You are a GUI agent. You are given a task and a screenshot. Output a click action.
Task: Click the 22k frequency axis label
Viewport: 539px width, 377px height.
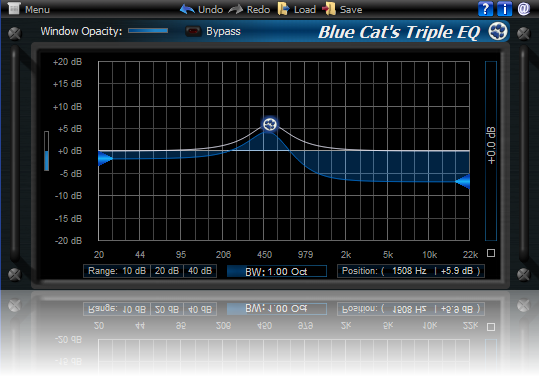pos(470,255)
